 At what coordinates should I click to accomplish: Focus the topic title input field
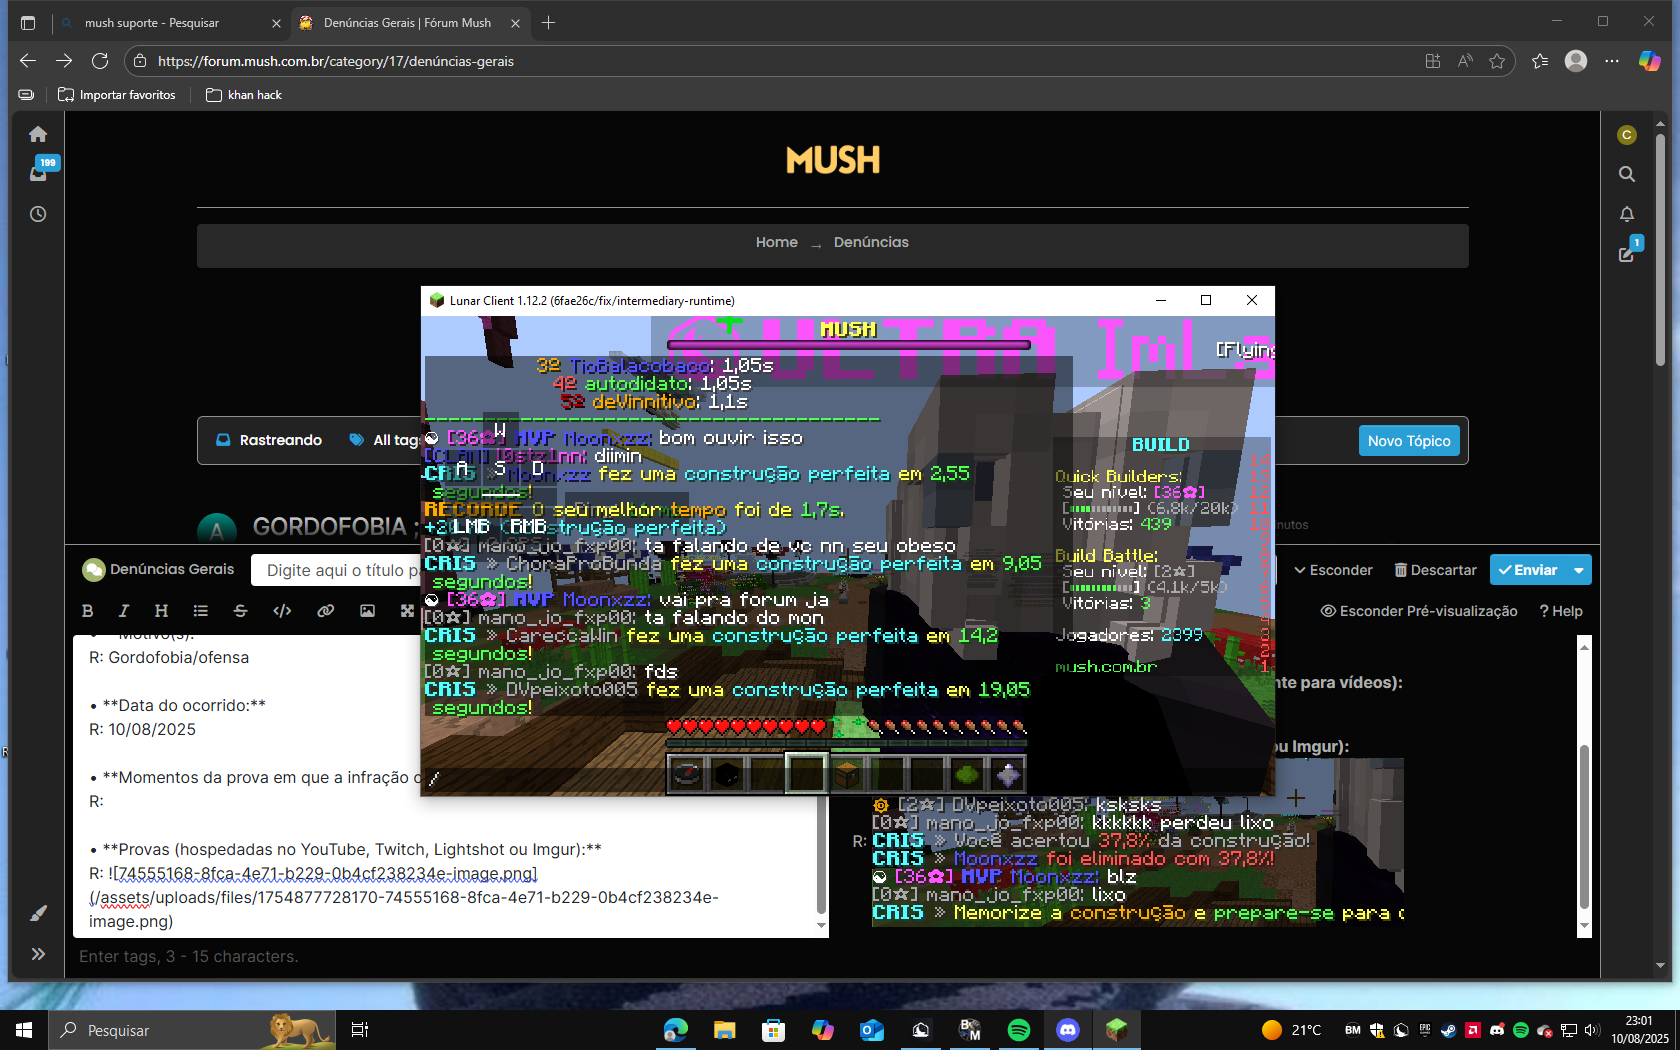click(x=336, y=570)
